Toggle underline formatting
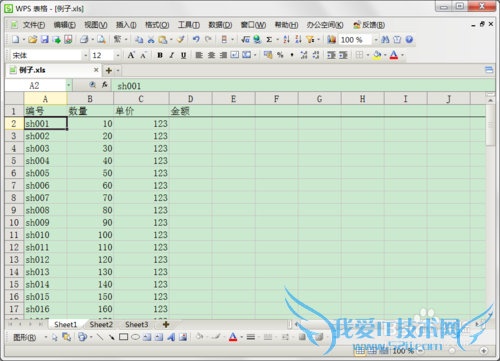The image size is (500, 361). [x=183, y=55]
